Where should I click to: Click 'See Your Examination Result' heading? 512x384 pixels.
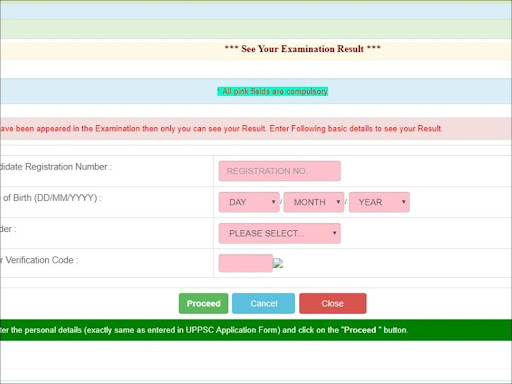(302, 49)
